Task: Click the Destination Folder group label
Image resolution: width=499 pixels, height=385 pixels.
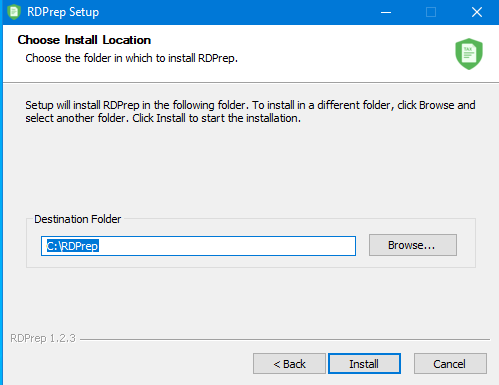Action: click(78, 219)
